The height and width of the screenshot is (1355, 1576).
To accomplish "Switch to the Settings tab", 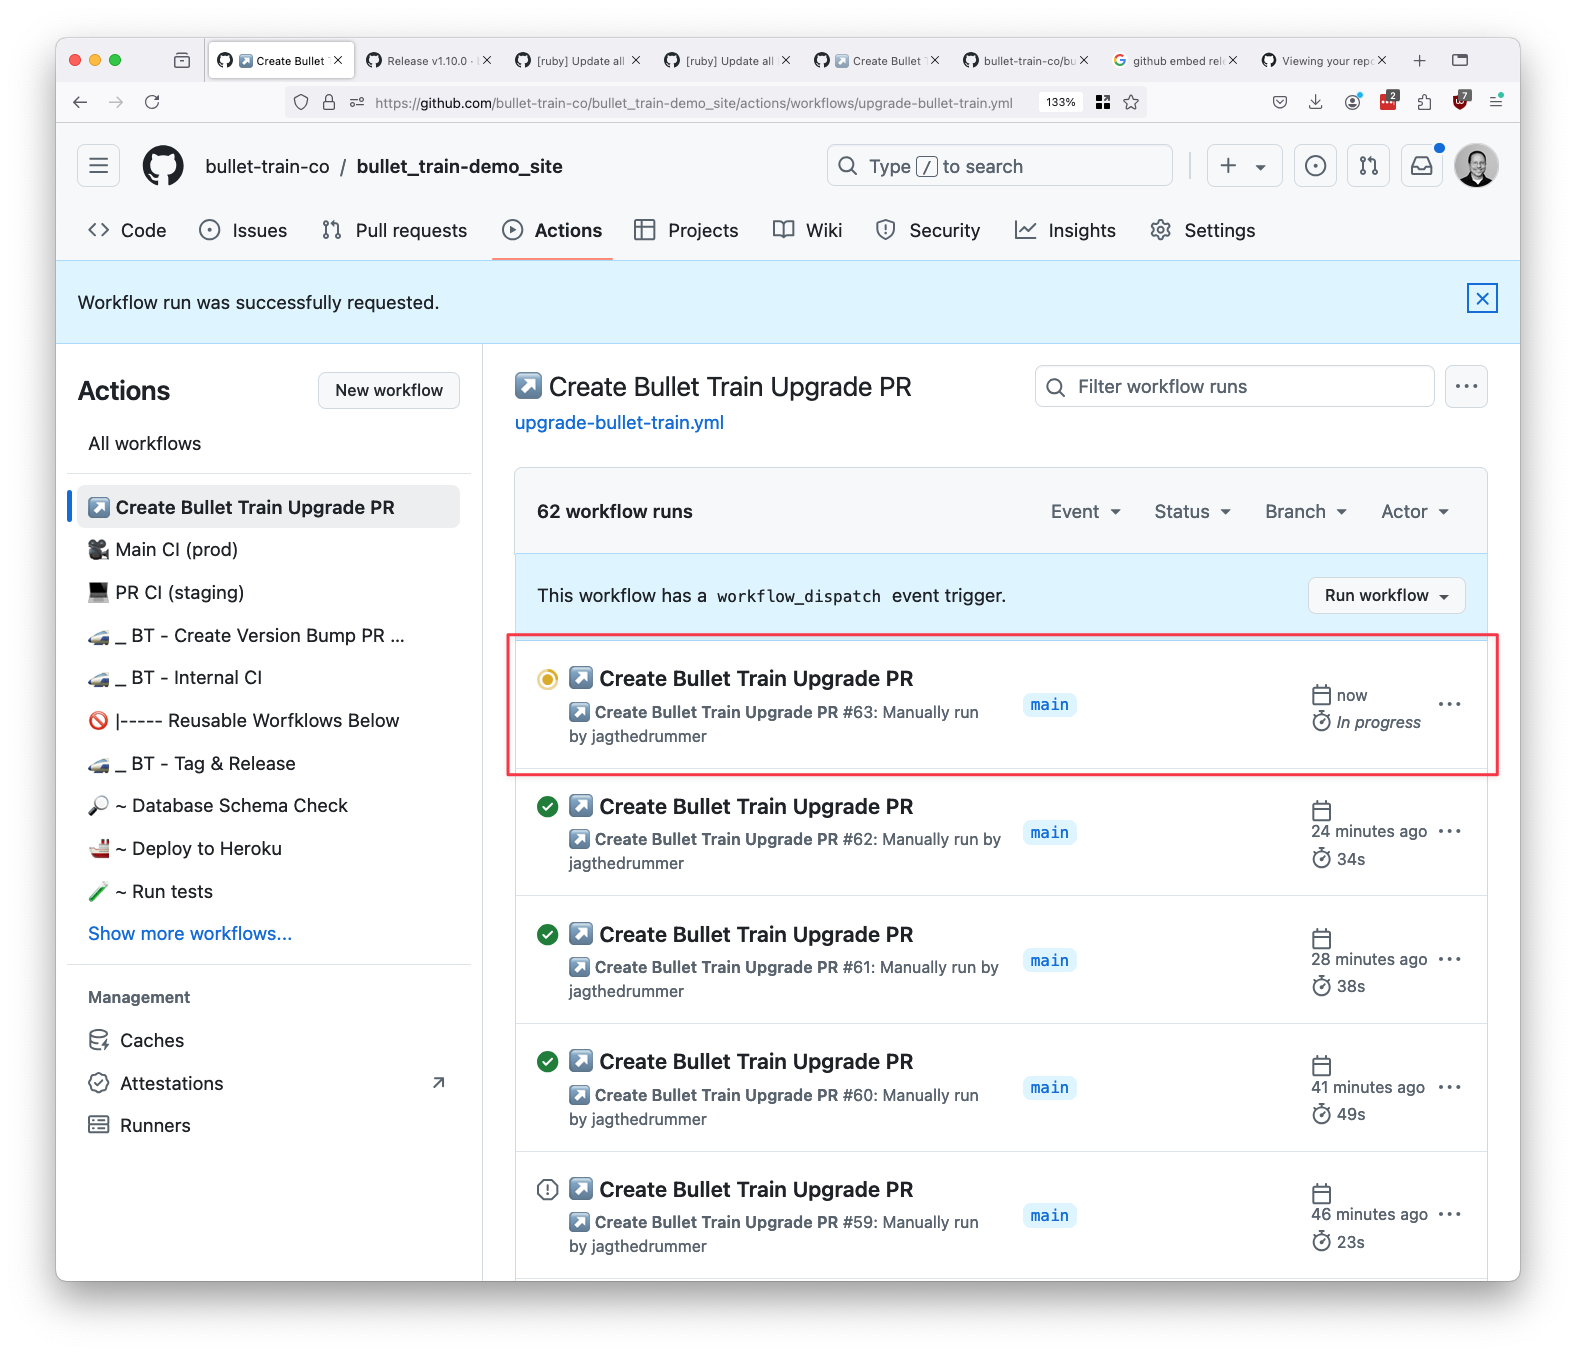I will 1202,231.
